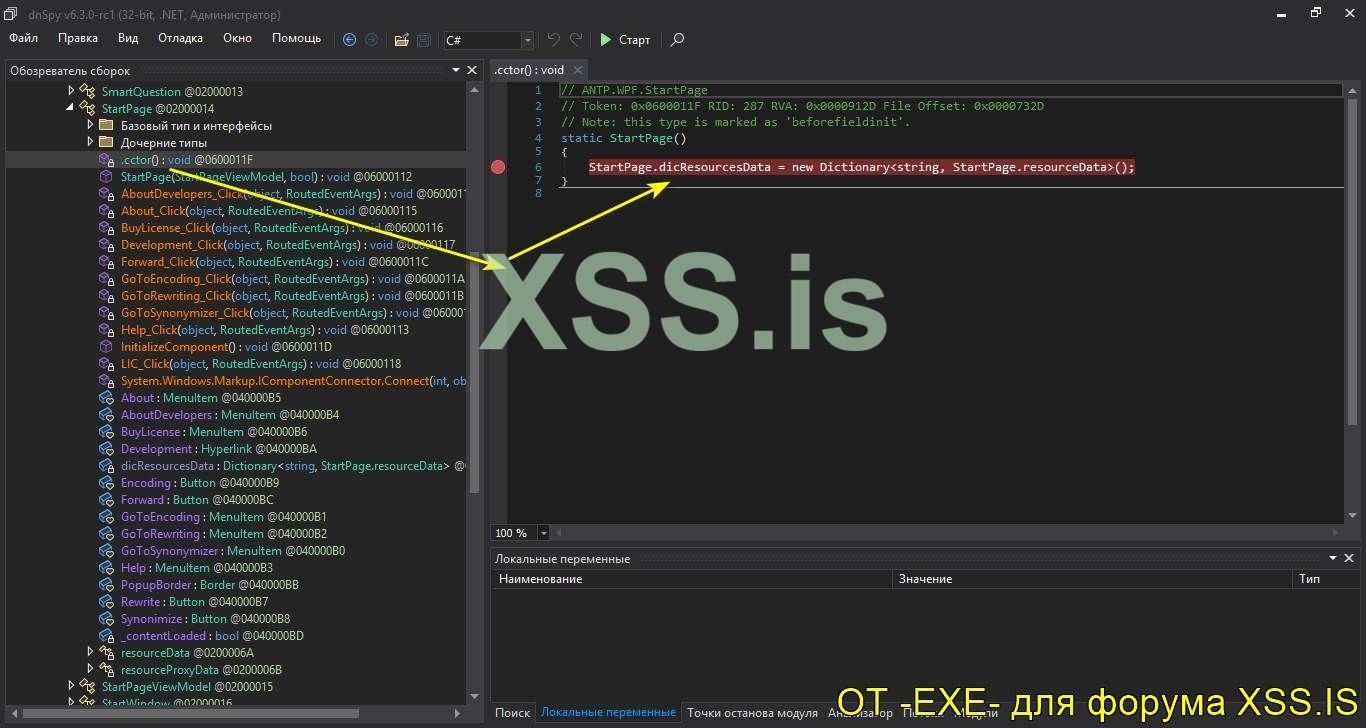Click the field icon beside _contentLoaded : bool
The width and height of the screenshot is (1366, 728).
(x=106, y=636)
